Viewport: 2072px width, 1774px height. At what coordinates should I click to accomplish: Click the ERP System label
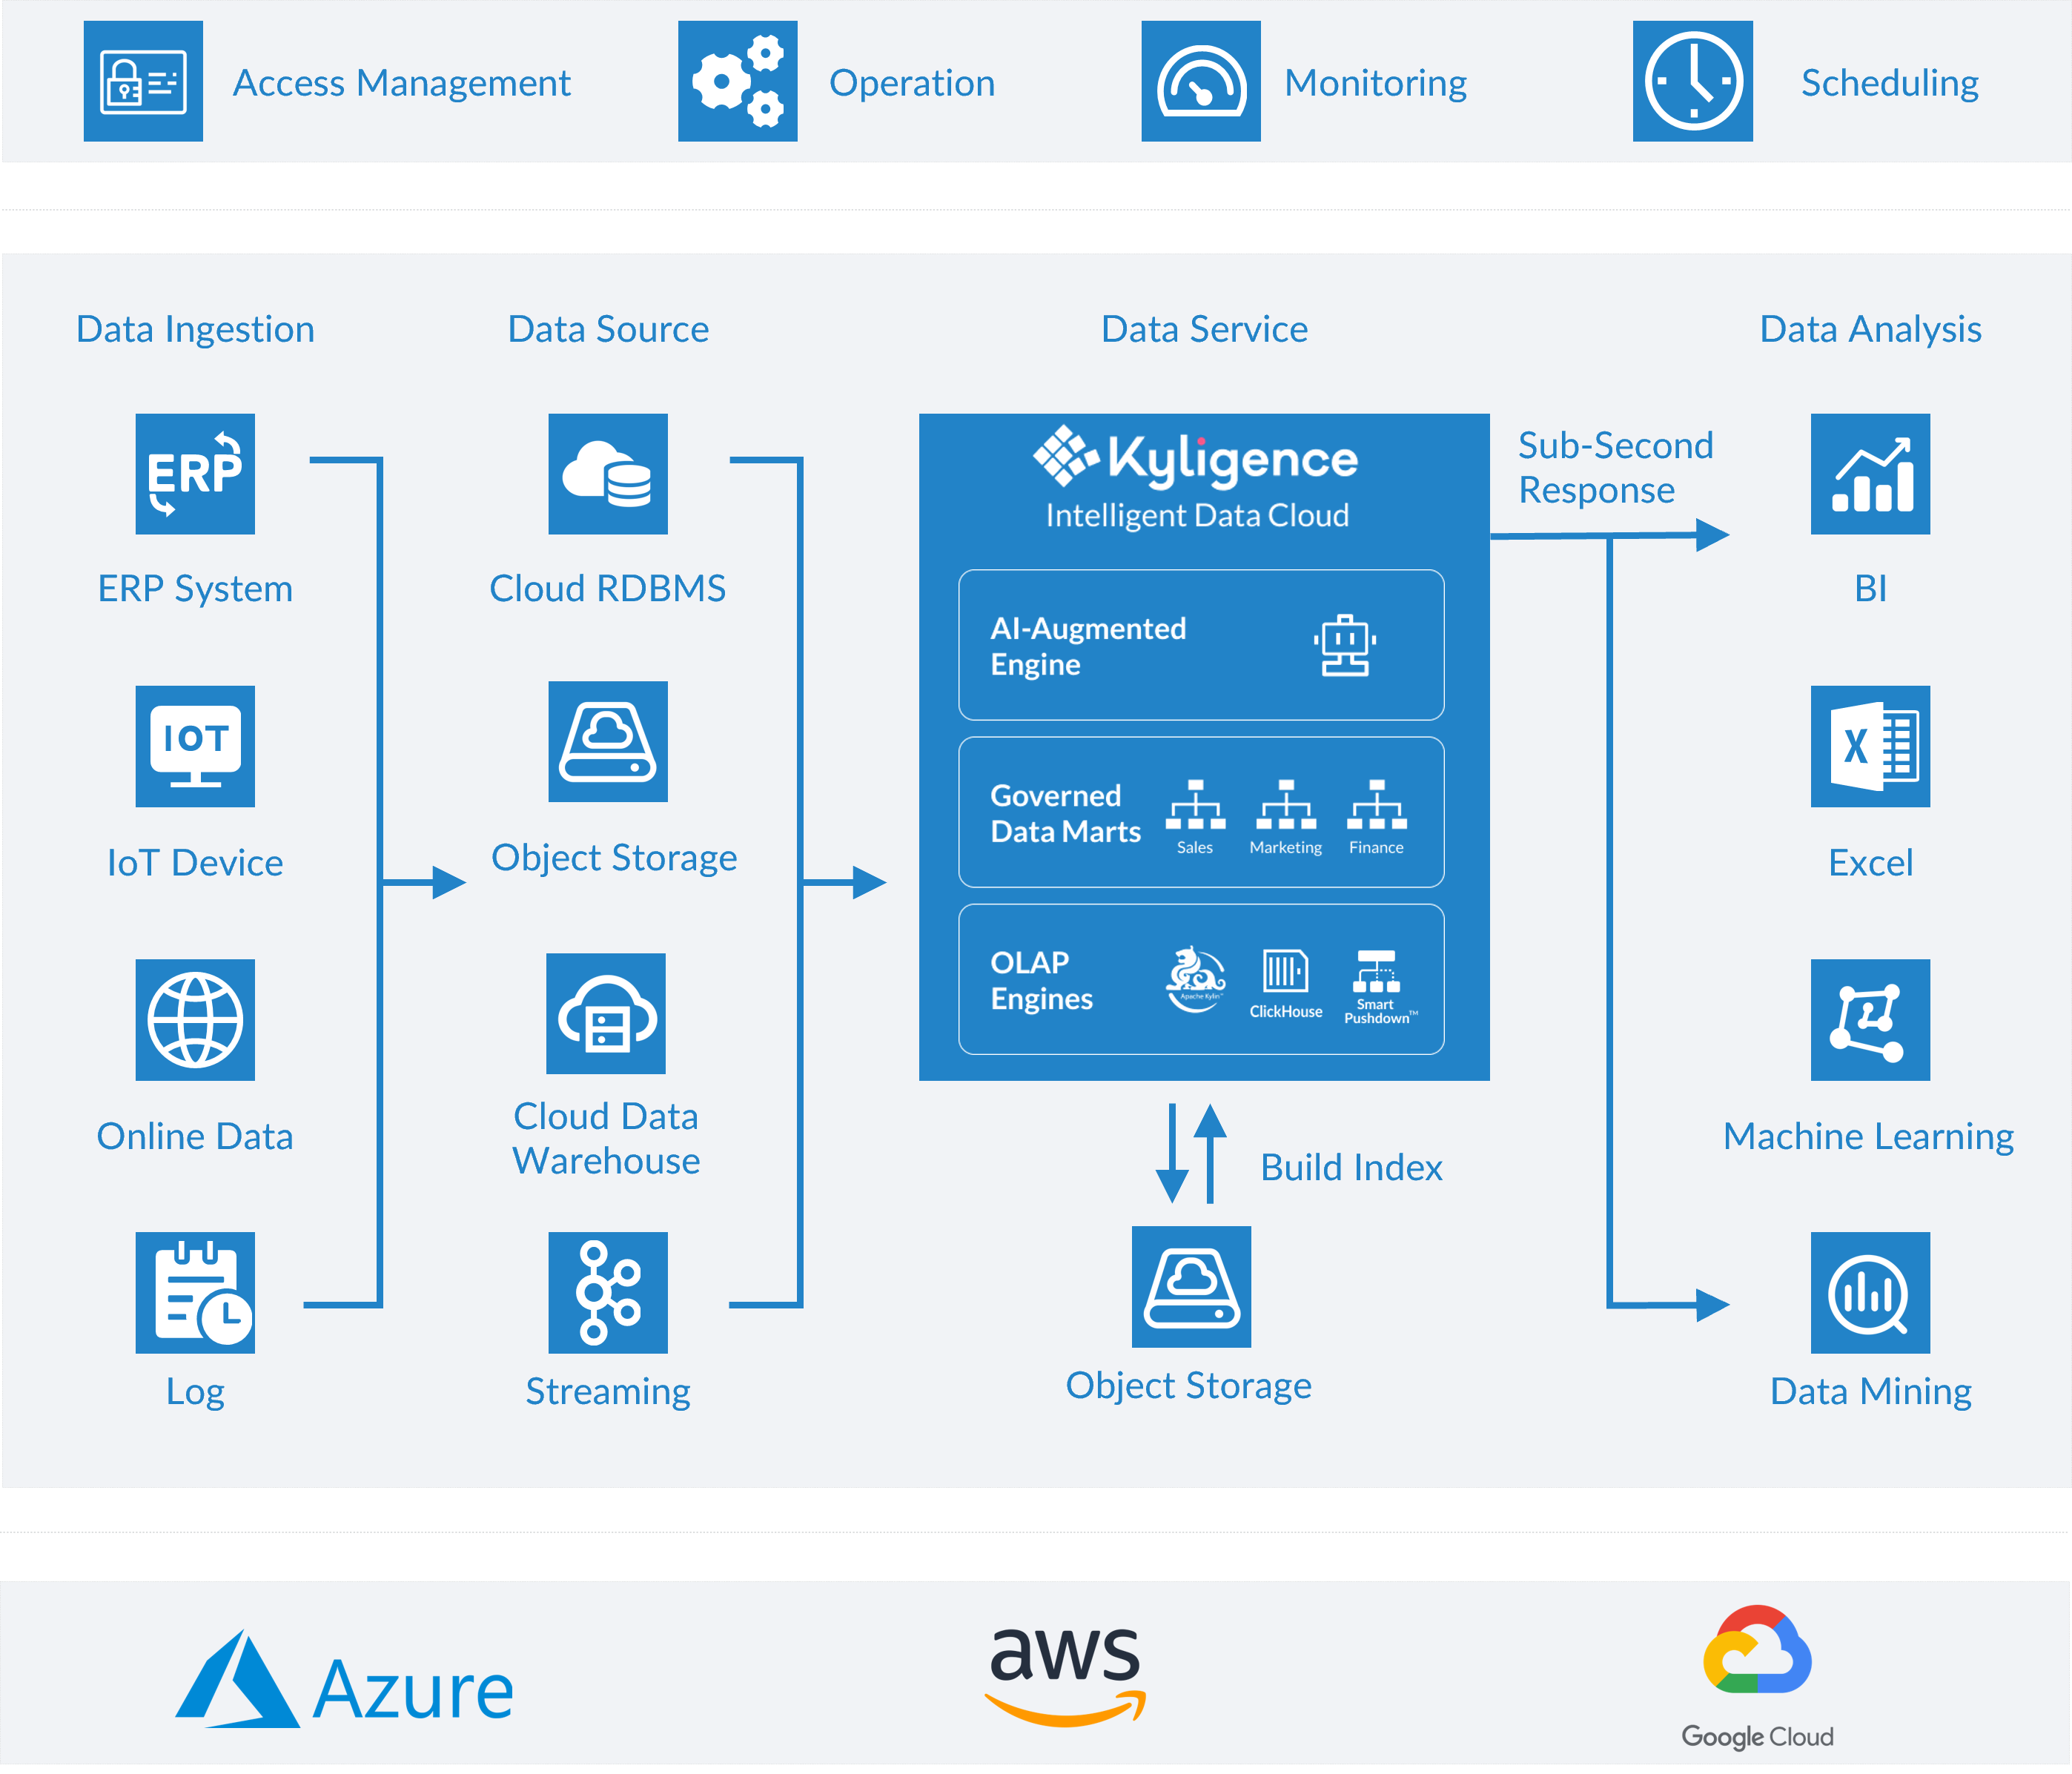pyautogui.click(x=195, y=588)
